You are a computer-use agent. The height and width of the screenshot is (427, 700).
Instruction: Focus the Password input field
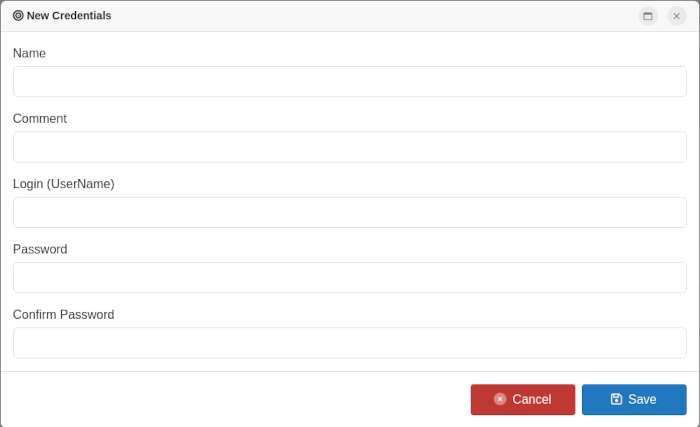[349, 278]
